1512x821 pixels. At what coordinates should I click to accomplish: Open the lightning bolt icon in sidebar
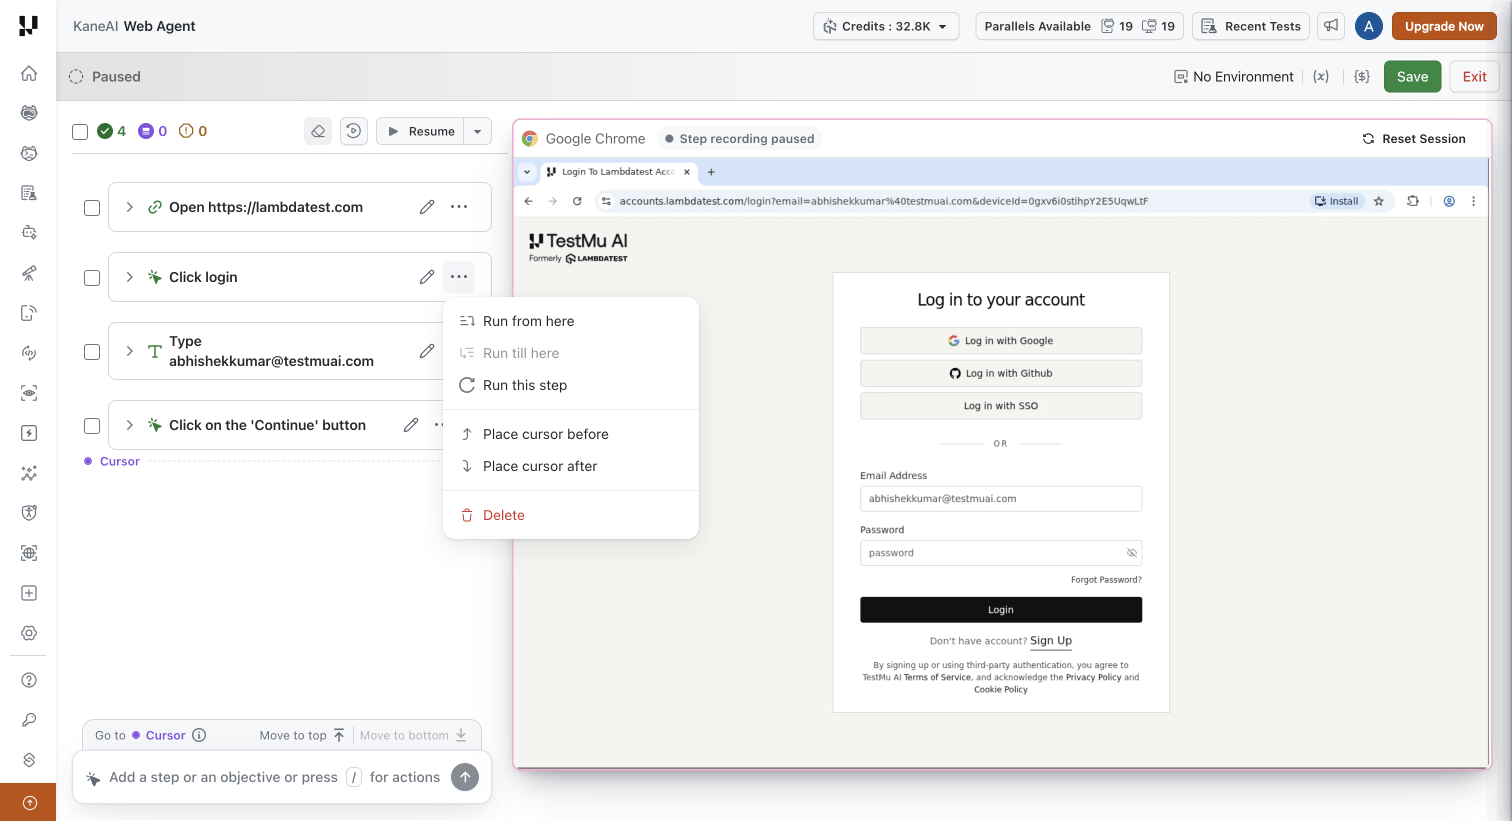tap(29, 433)
